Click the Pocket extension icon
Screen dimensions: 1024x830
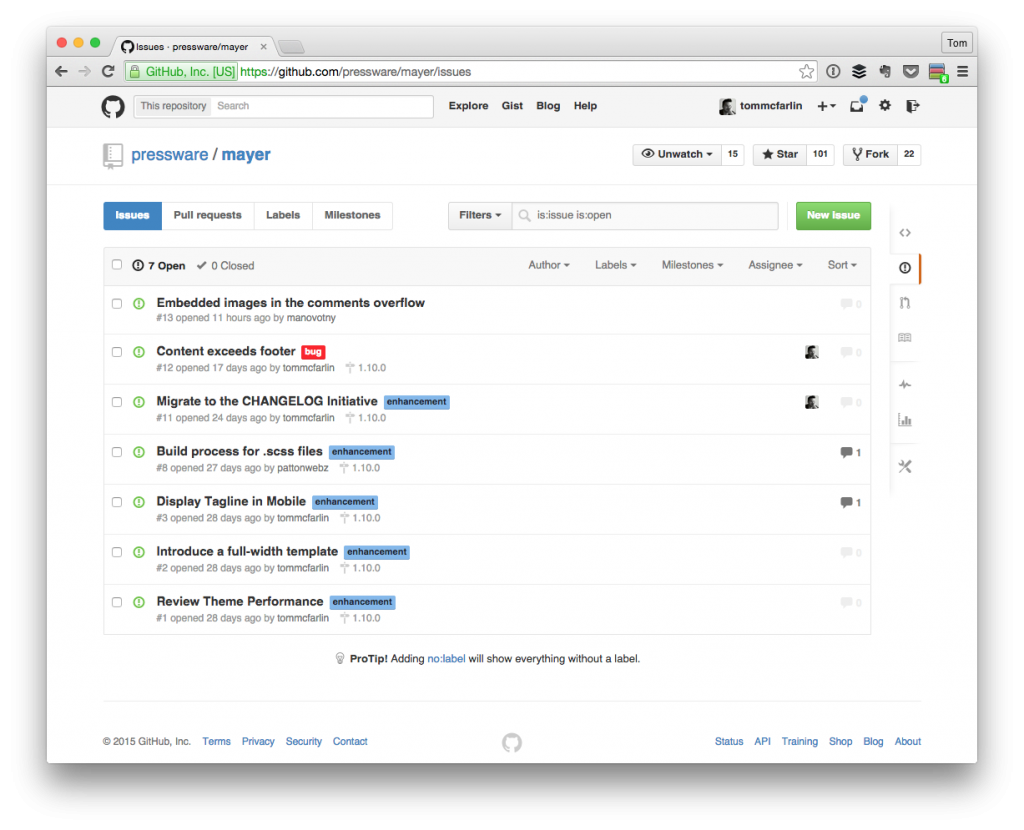pyautogui.click(x=910, y=72)
